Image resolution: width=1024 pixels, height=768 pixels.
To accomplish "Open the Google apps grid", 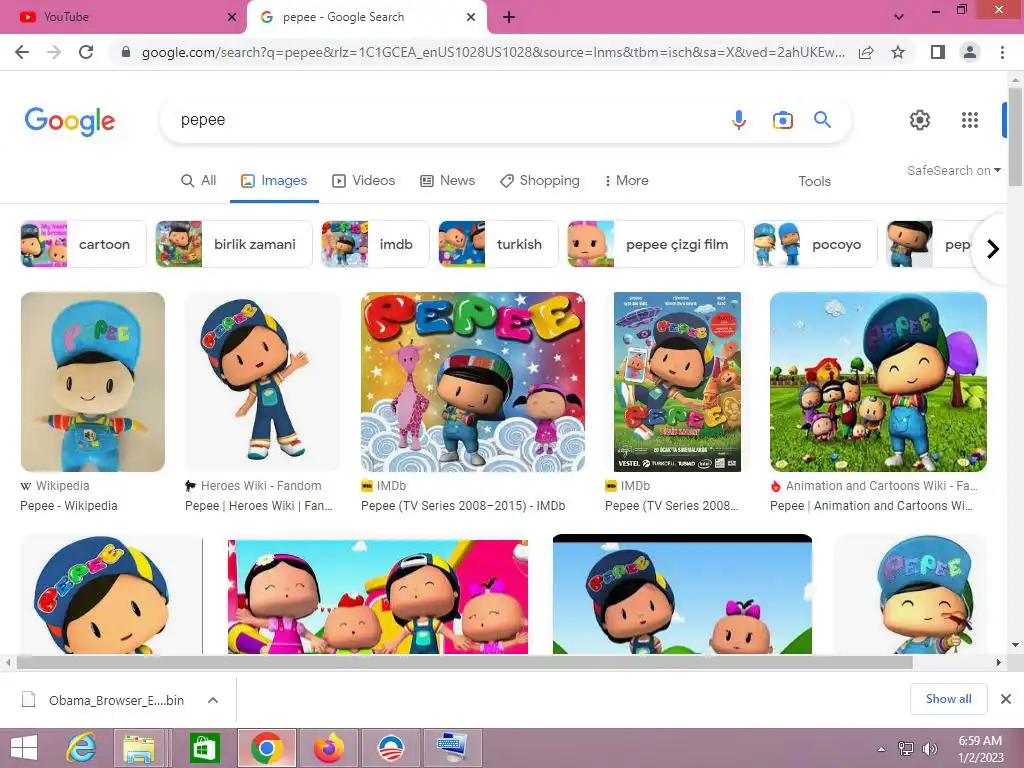I will (x=970, y=120).
